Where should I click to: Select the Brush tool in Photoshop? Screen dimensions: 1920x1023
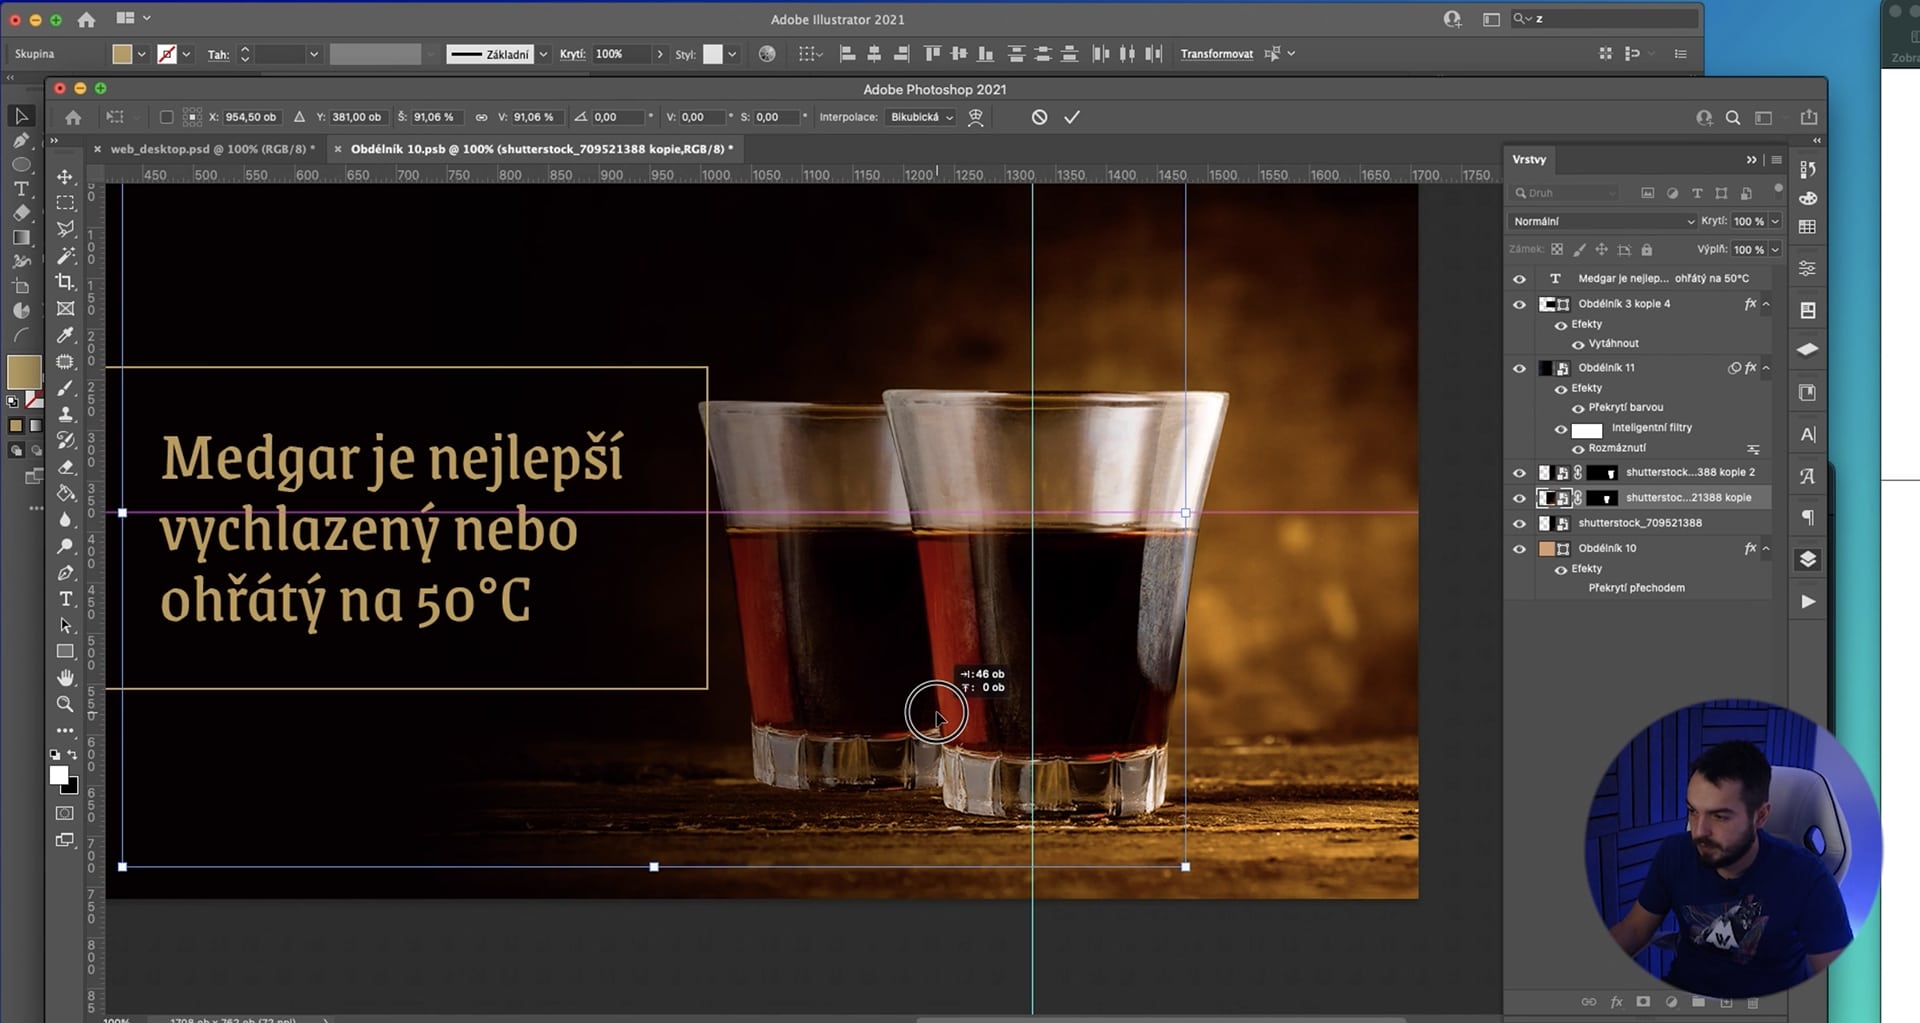65,388
